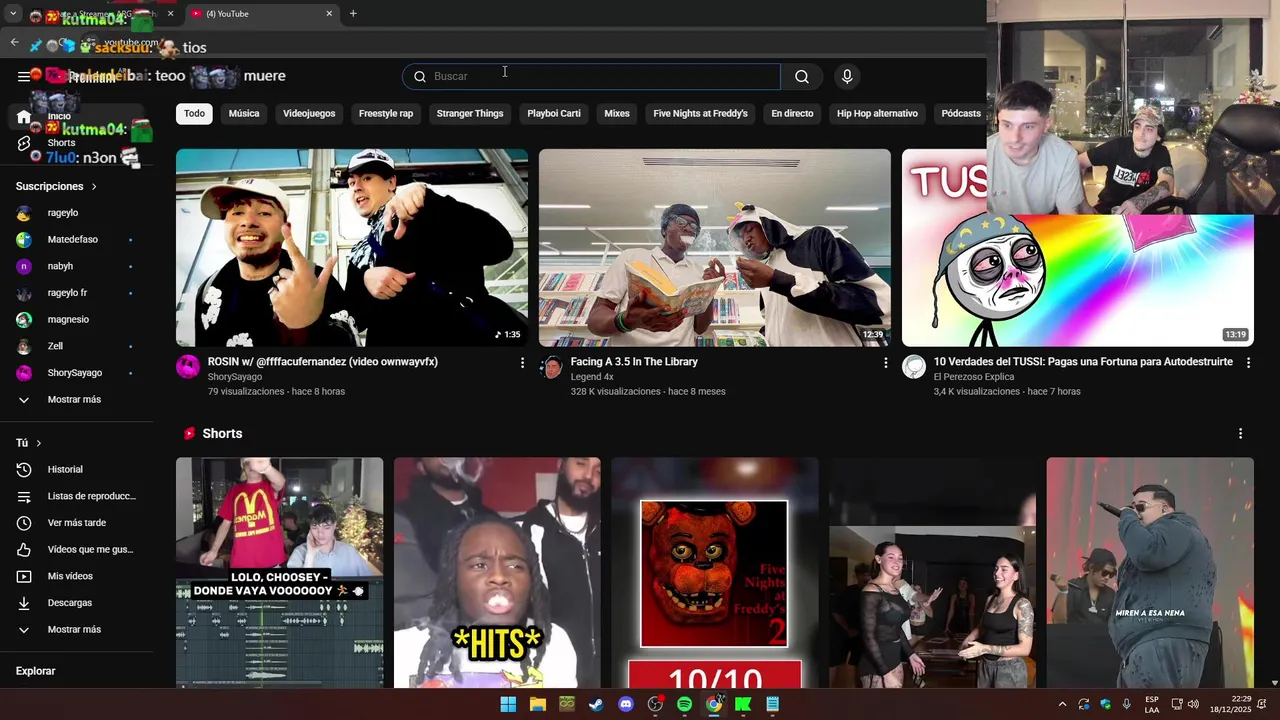Select the Todo filter chip
1280x720 pixels.
click(194, 114)
